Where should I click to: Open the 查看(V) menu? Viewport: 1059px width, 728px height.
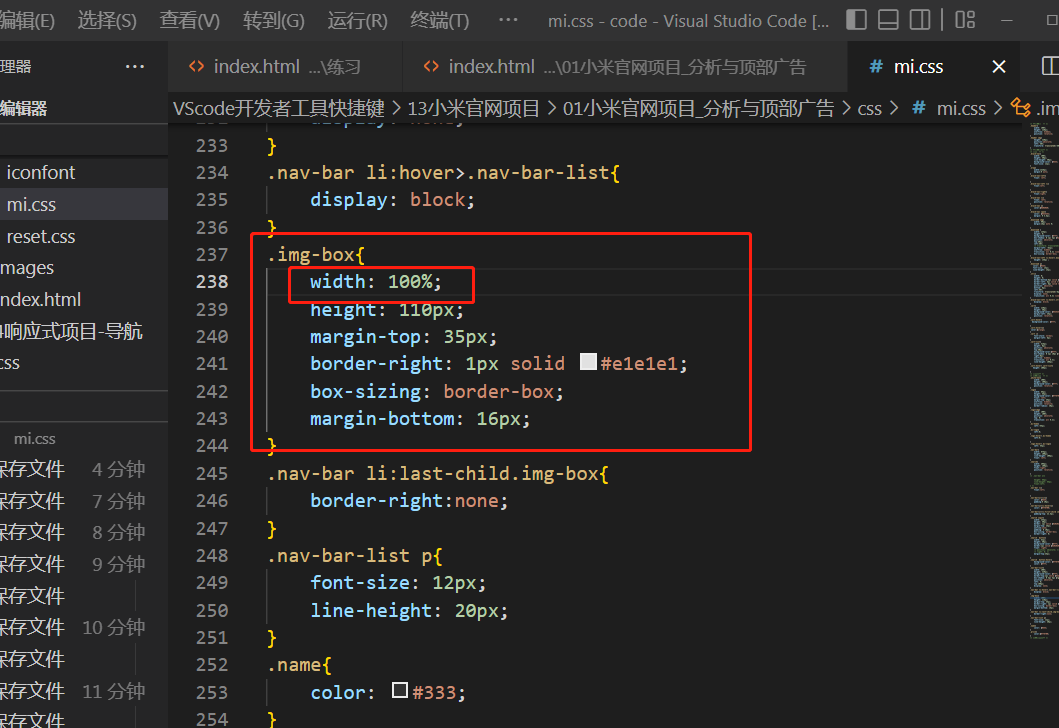point(189,20)
